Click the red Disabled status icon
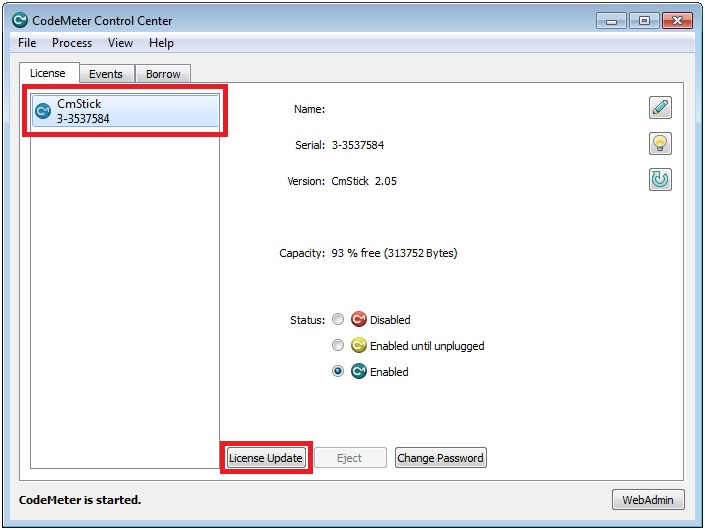 pos(359,319)
